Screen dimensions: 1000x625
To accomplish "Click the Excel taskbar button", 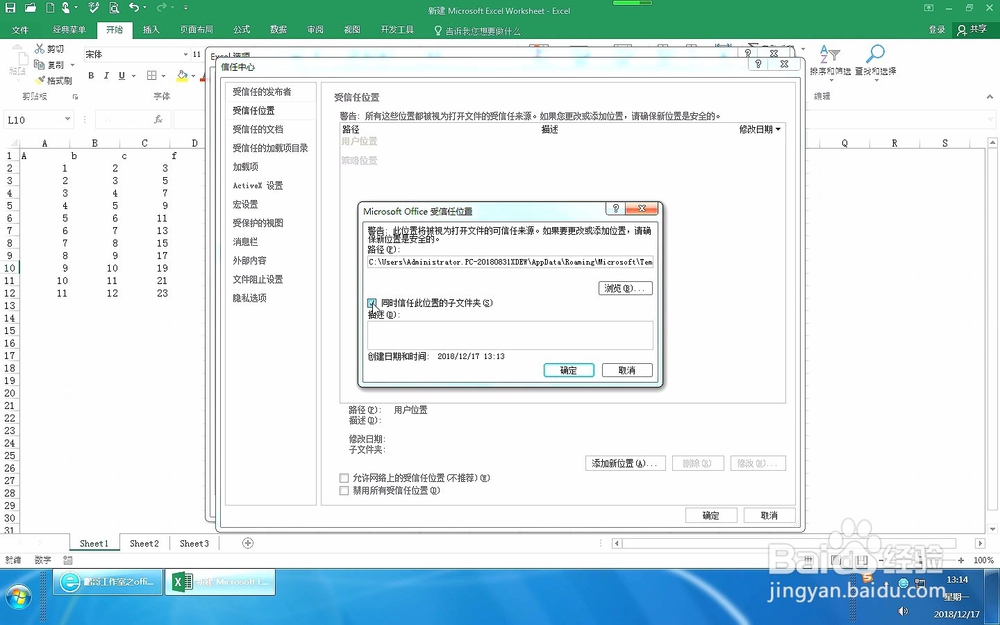I will tap(220, 582).
